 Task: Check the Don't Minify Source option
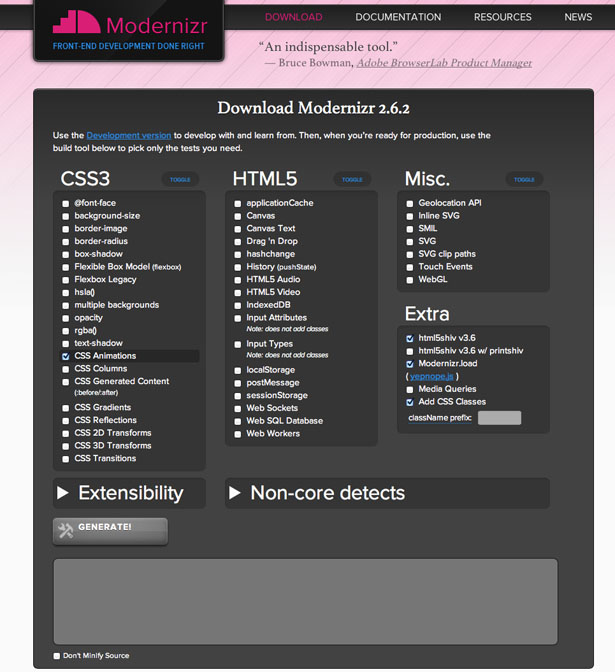click(57, 656)
